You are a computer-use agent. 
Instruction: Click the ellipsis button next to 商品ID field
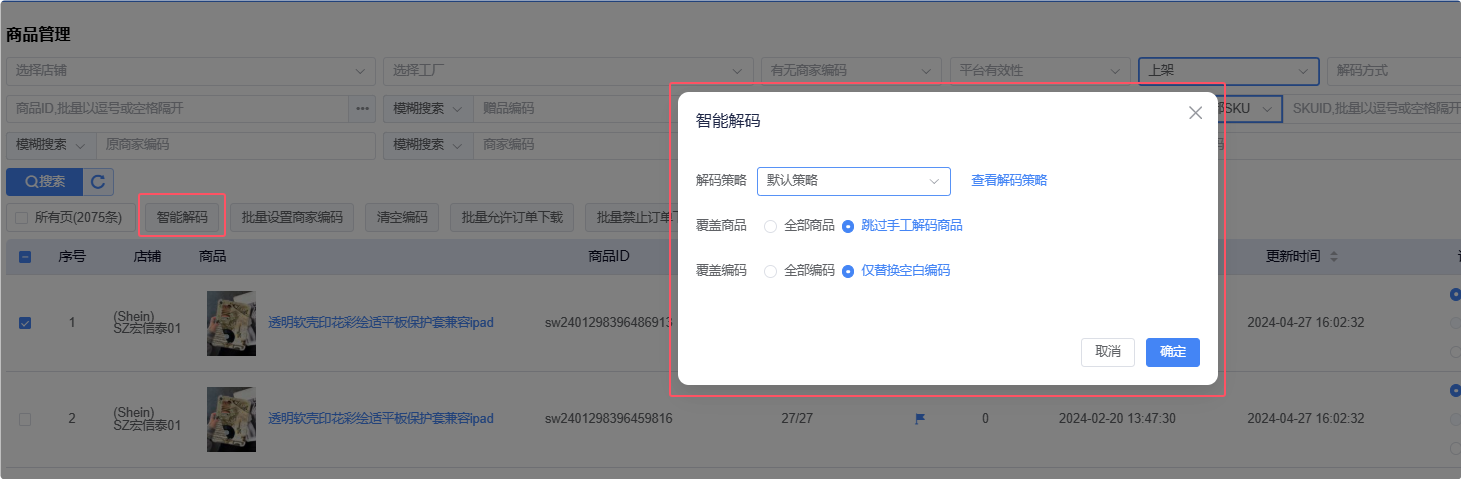(x=361, y=108)
